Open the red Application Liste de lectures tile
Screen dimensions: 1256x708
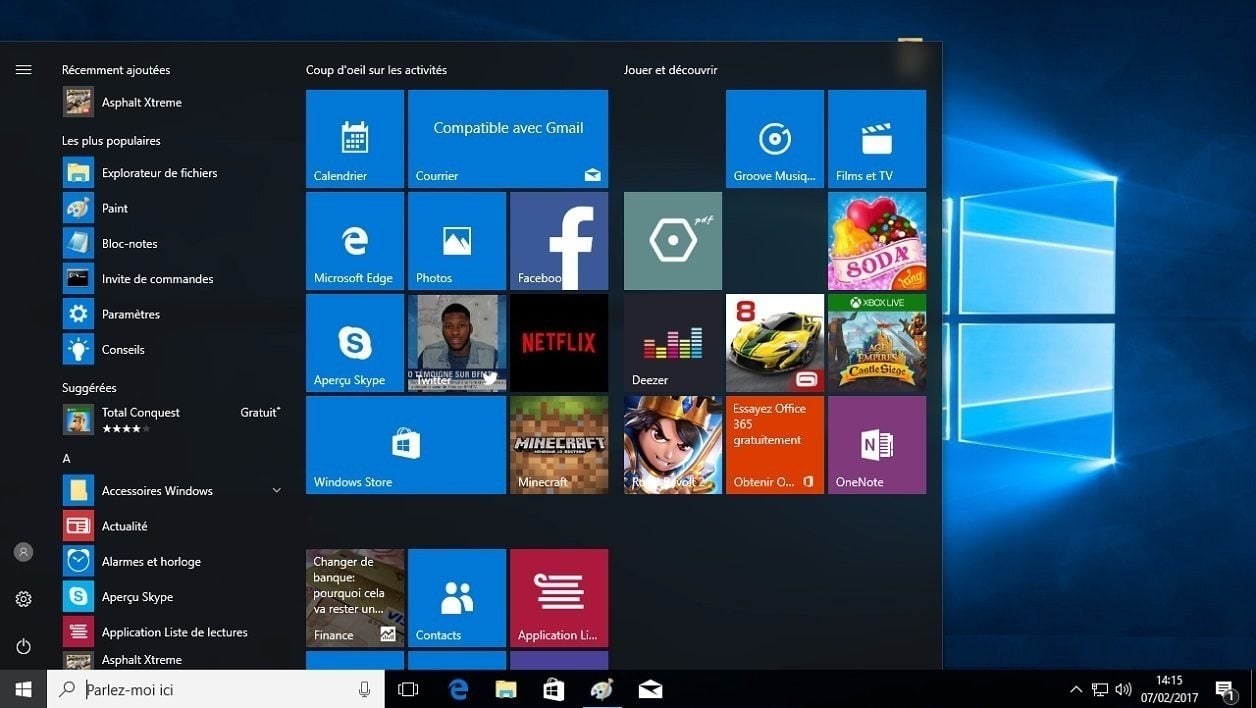[x=559, y=598]
